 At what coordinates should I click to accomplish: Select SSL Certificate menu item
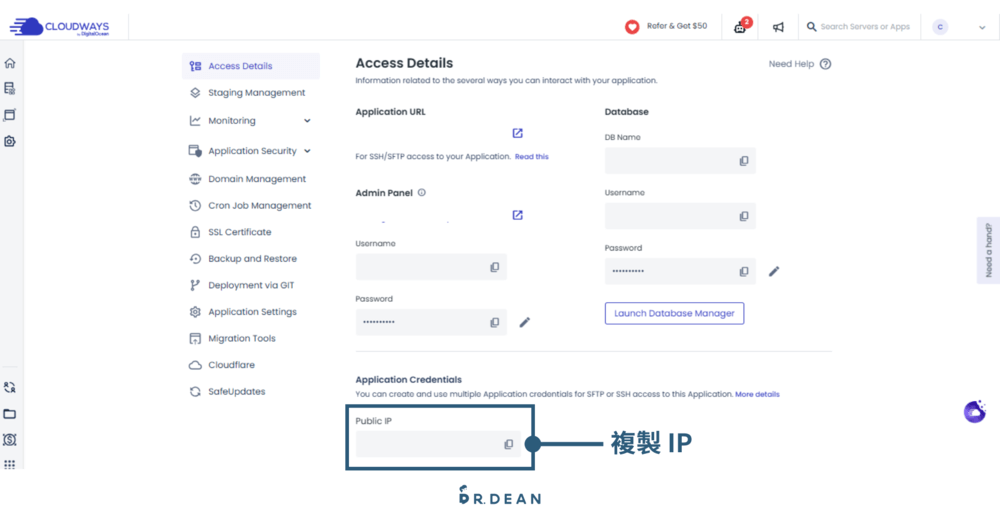239,232
